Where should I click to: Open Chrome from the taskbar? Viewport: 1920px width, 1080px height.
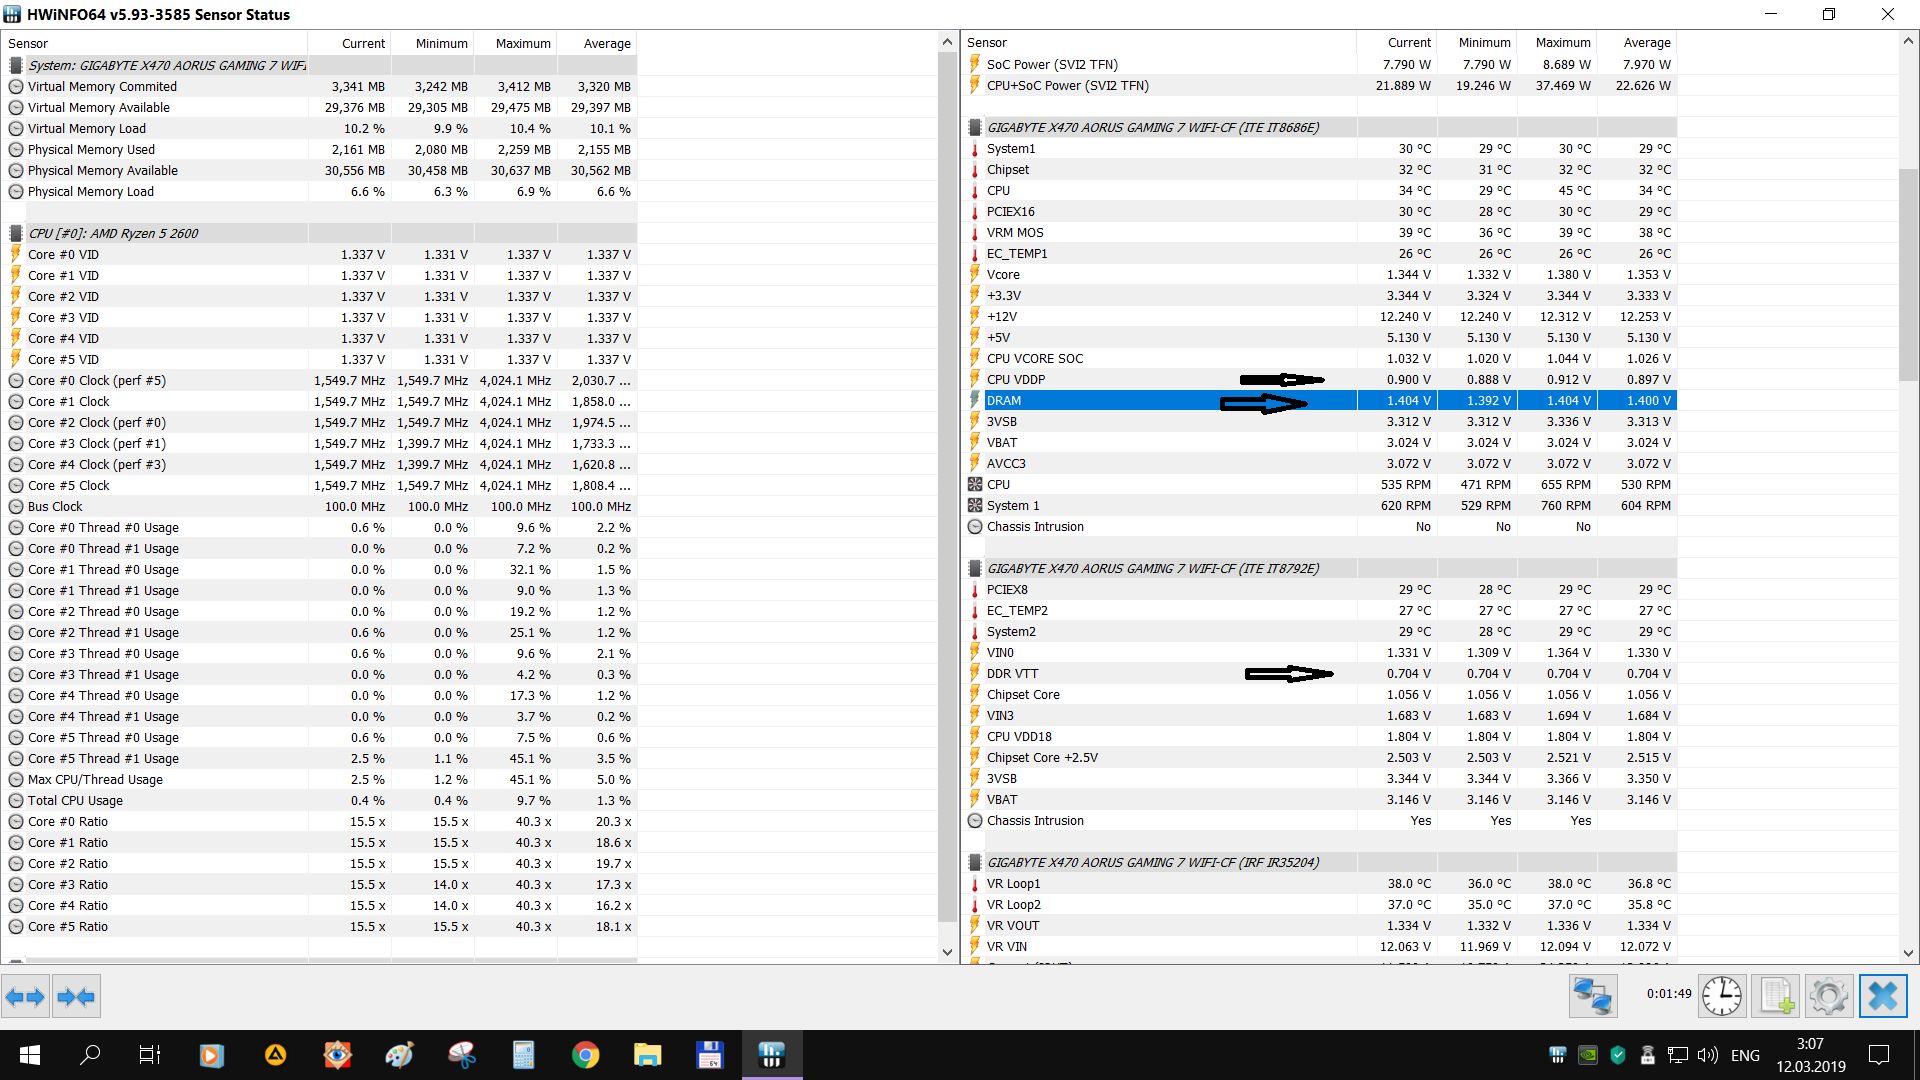pyautogui.click(x=585, y=1055)
